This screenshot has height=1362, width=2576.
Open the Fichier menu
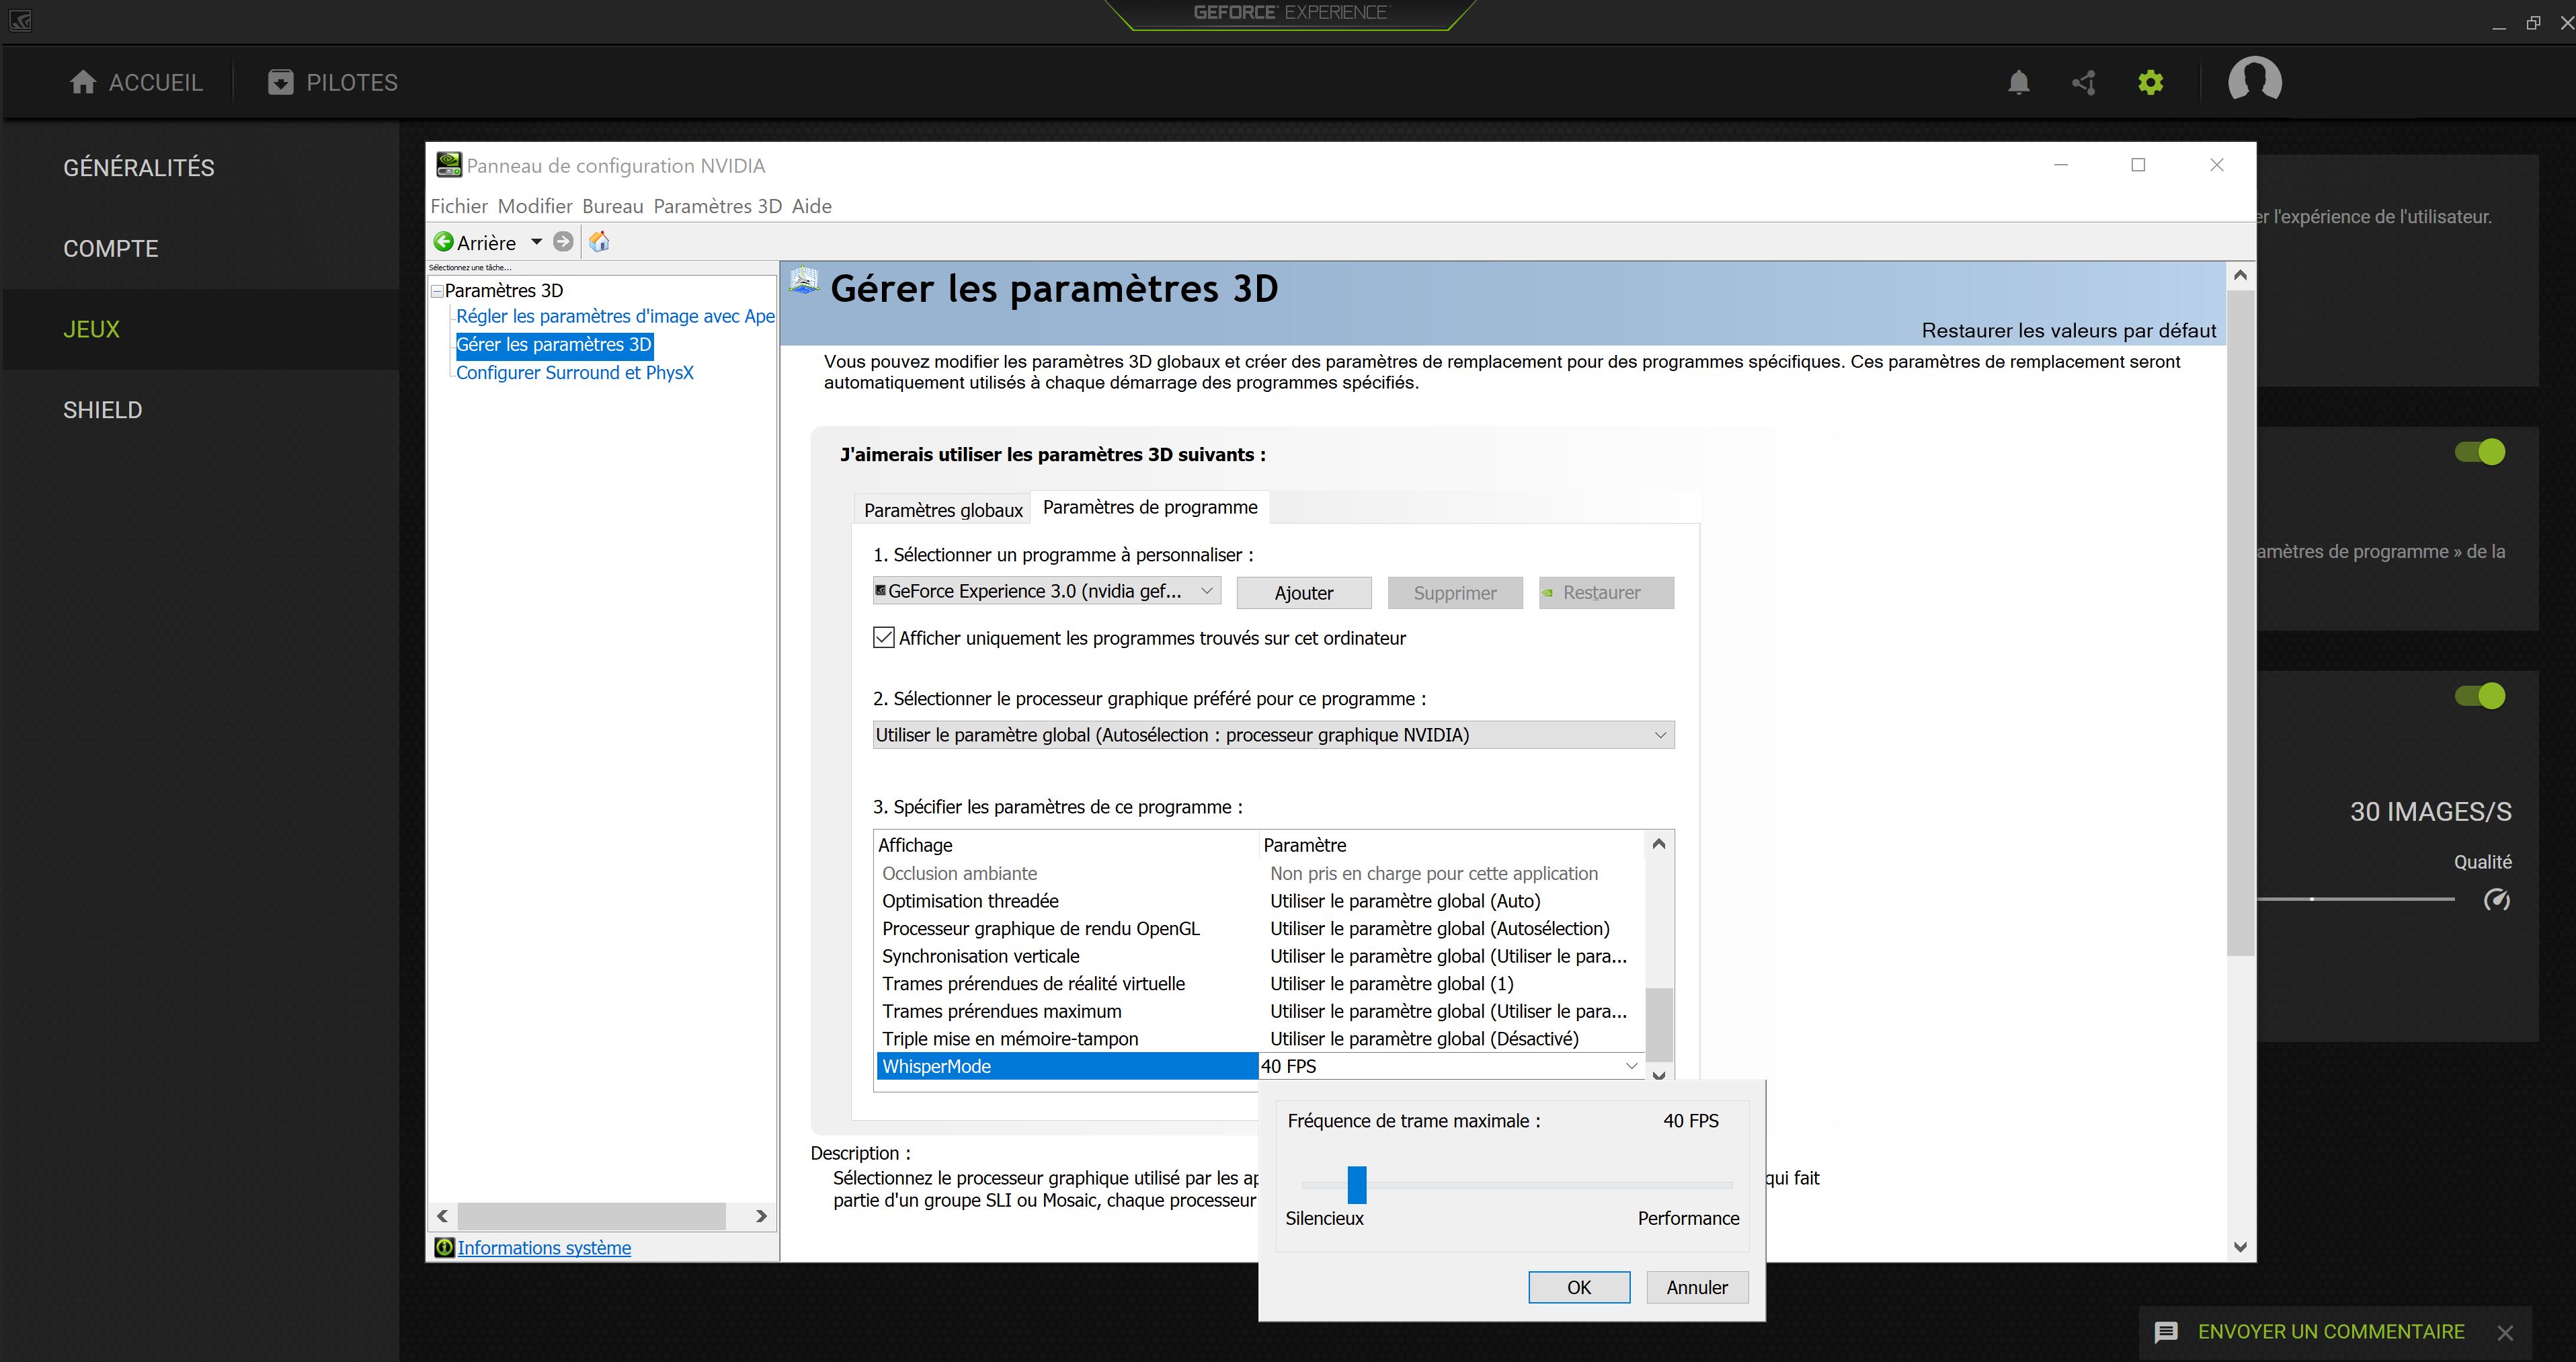pos(459,206)
